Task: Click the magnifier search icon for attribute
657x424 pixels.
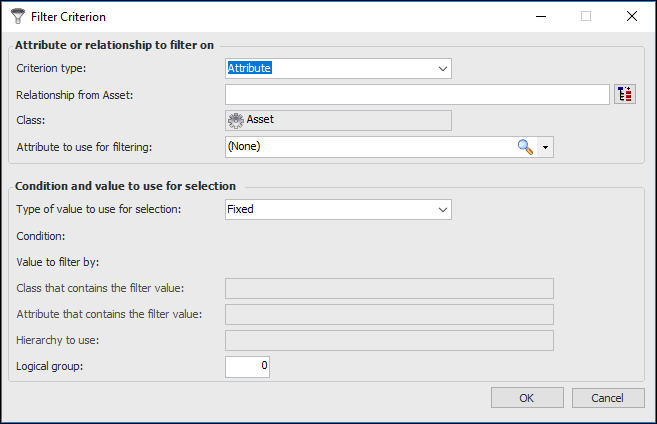Action: click(525, 147)
